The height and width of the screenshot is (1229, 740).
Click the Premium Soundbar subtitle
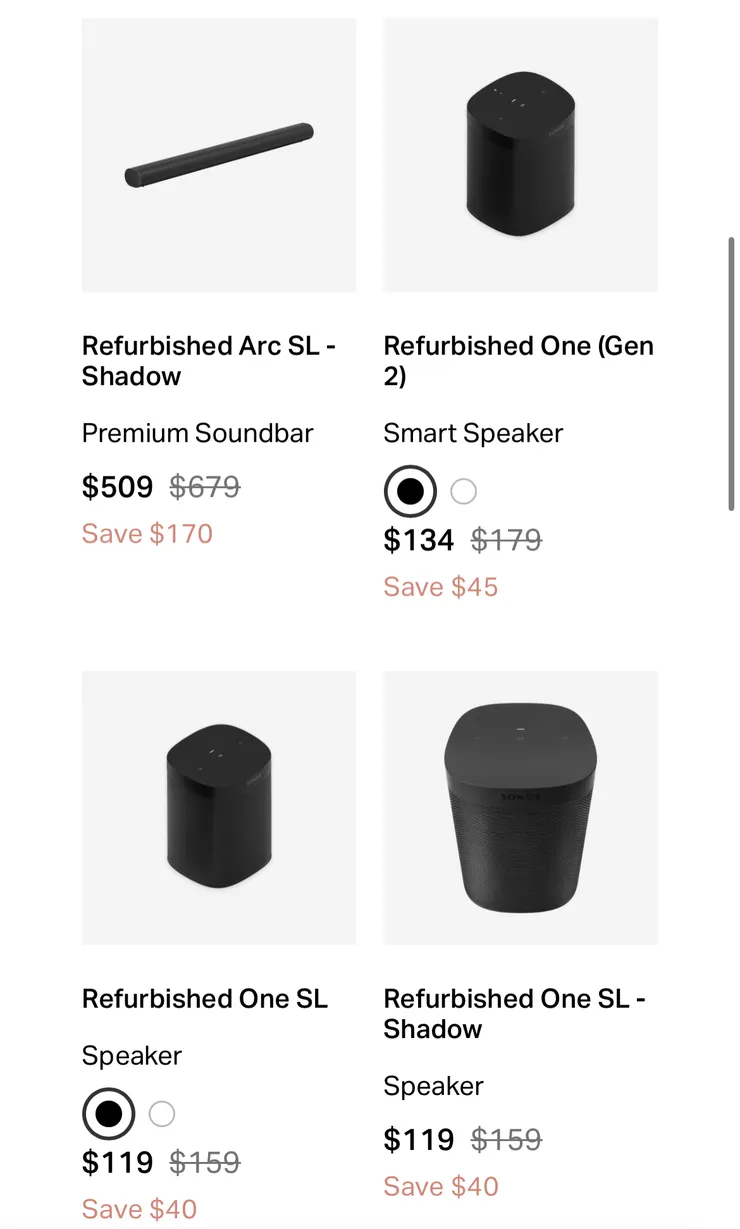pos(198,433)
